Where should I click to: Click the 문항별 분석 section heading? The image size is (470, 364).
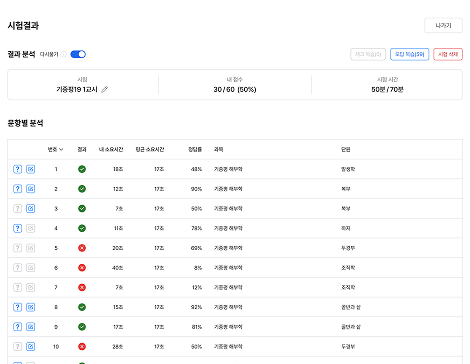25,123
